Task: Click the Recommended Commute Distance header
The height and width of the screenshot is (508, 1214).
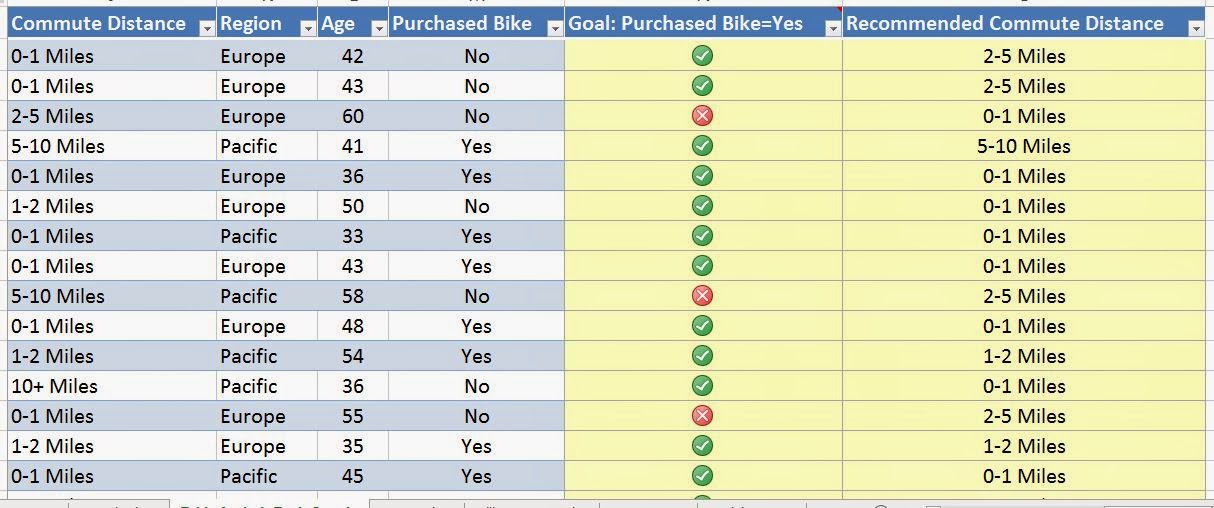Action: (1005, 23)
